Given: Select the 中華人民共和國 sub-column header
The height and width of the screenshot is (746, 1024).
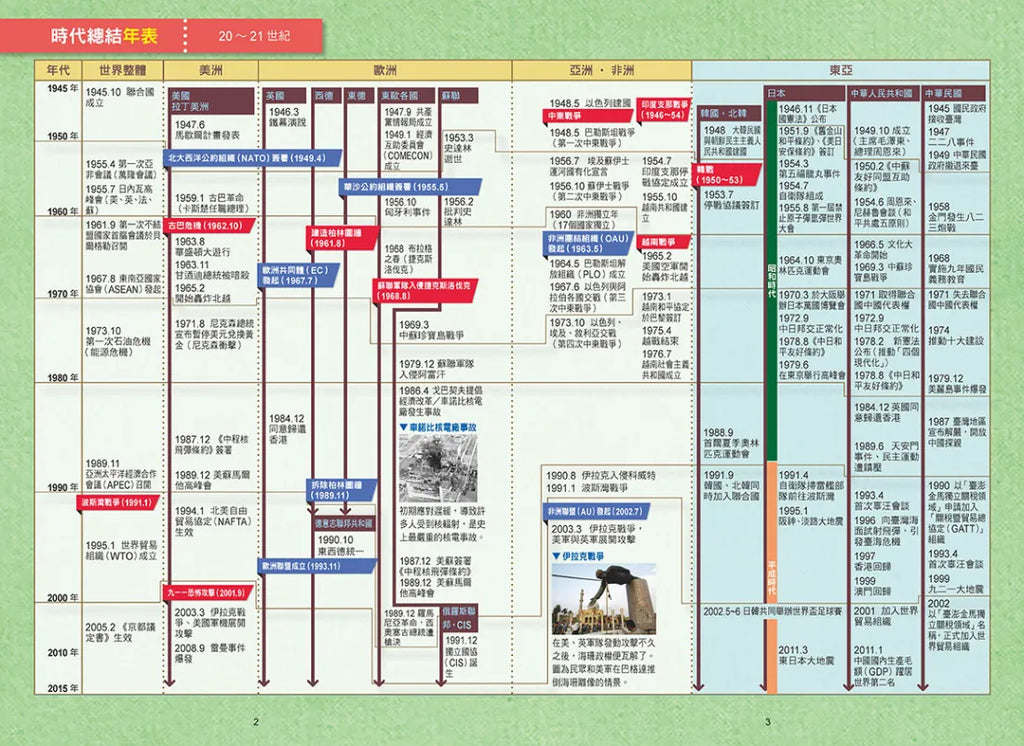Looking at the screenshot, I should pyautogui.click(x=882, y=93).
